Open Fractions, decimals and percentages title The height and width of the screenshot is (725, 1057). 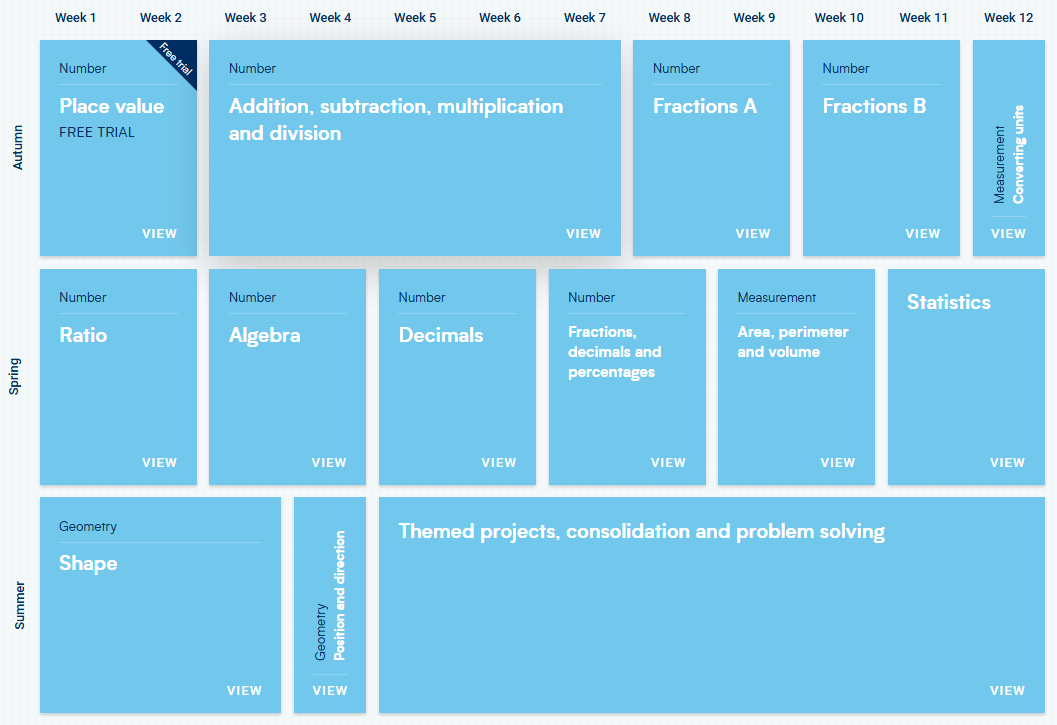[614, 352]
